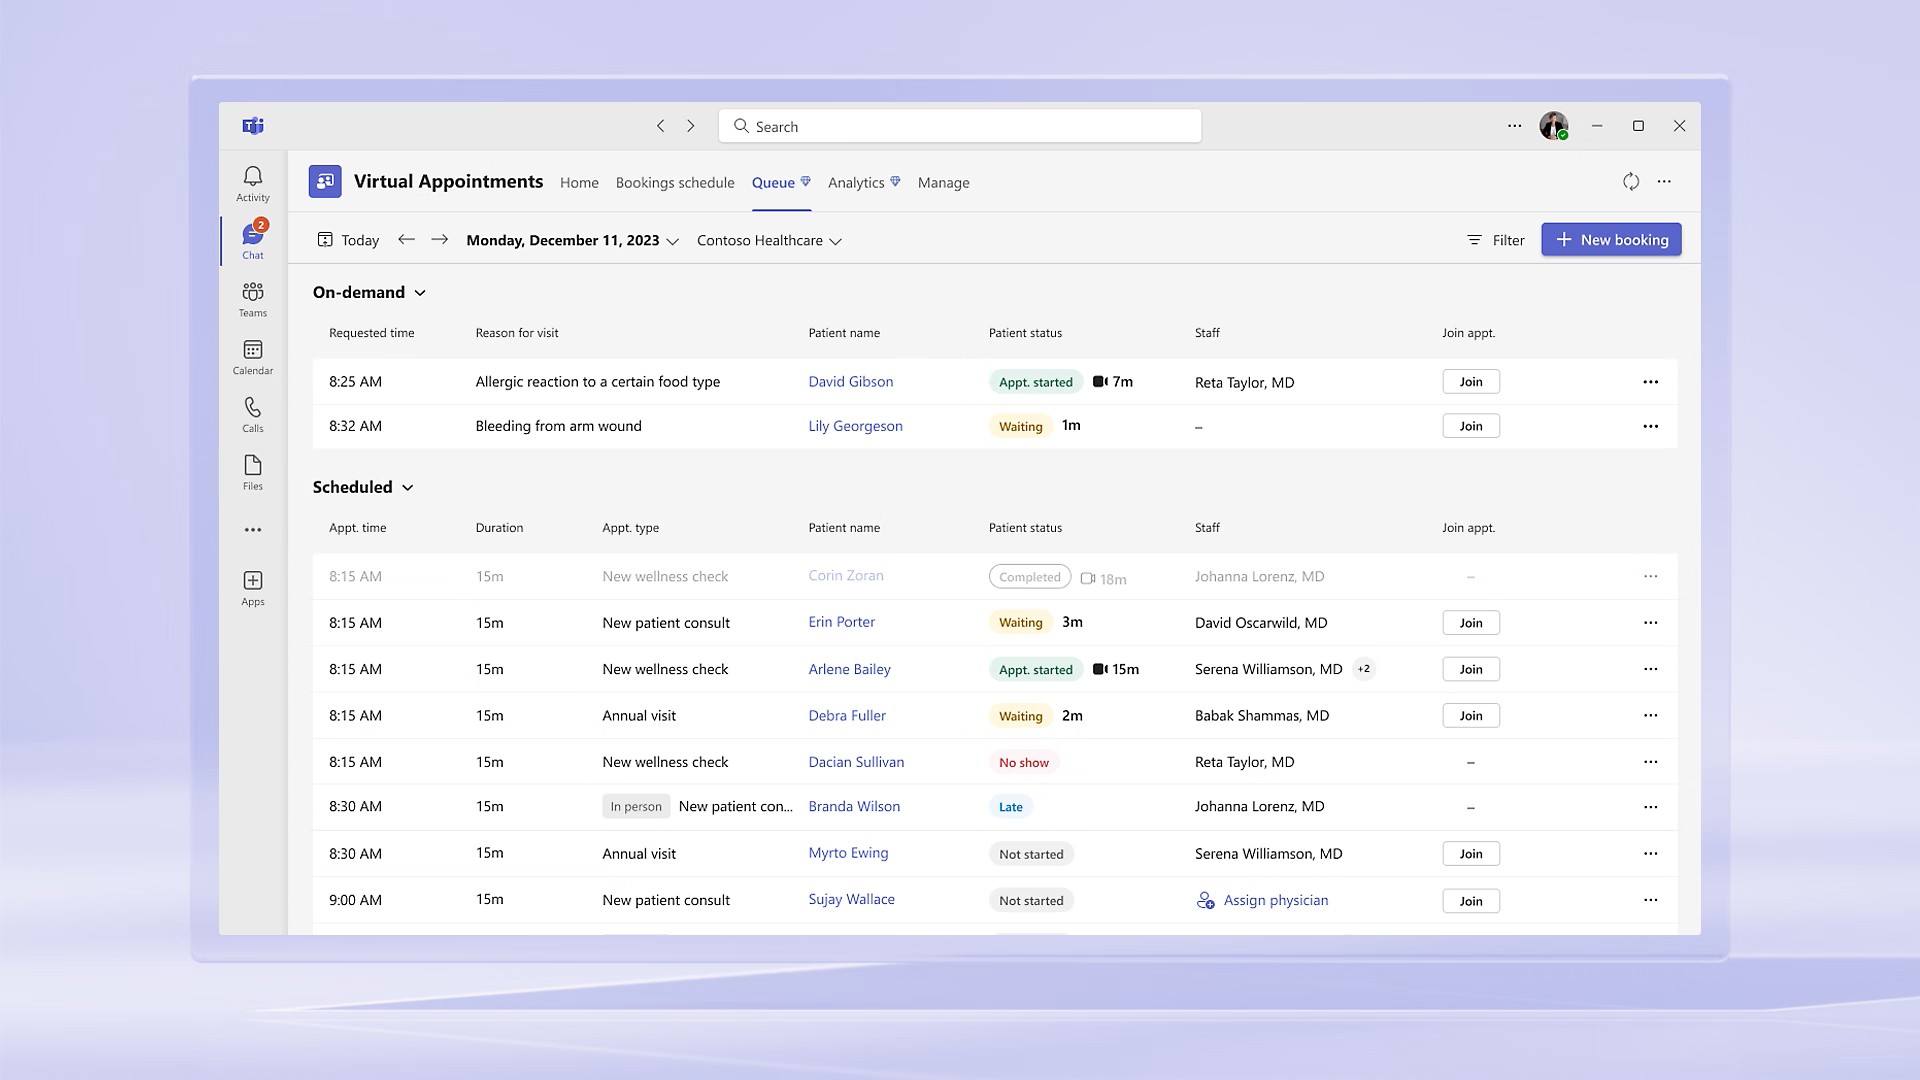Screen dimensions: 1920x1080
Task: Open patient David Gibson
Action: click(851, 382)
